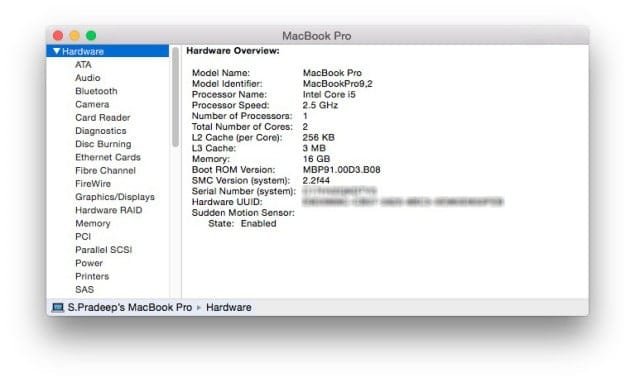This screenshot has height=382, width=635.
Task: Select Diagnostics in the sidebar
Action: (100, 131)
